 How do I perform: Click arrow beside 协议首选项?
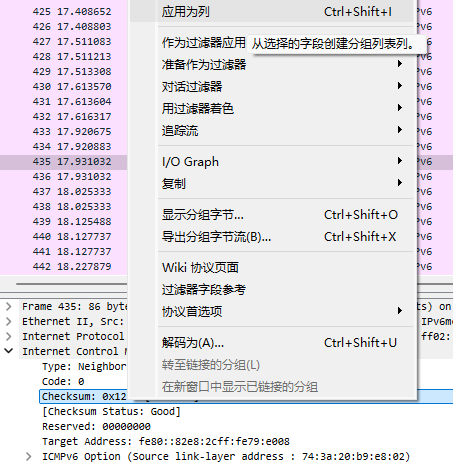[400, 311]
